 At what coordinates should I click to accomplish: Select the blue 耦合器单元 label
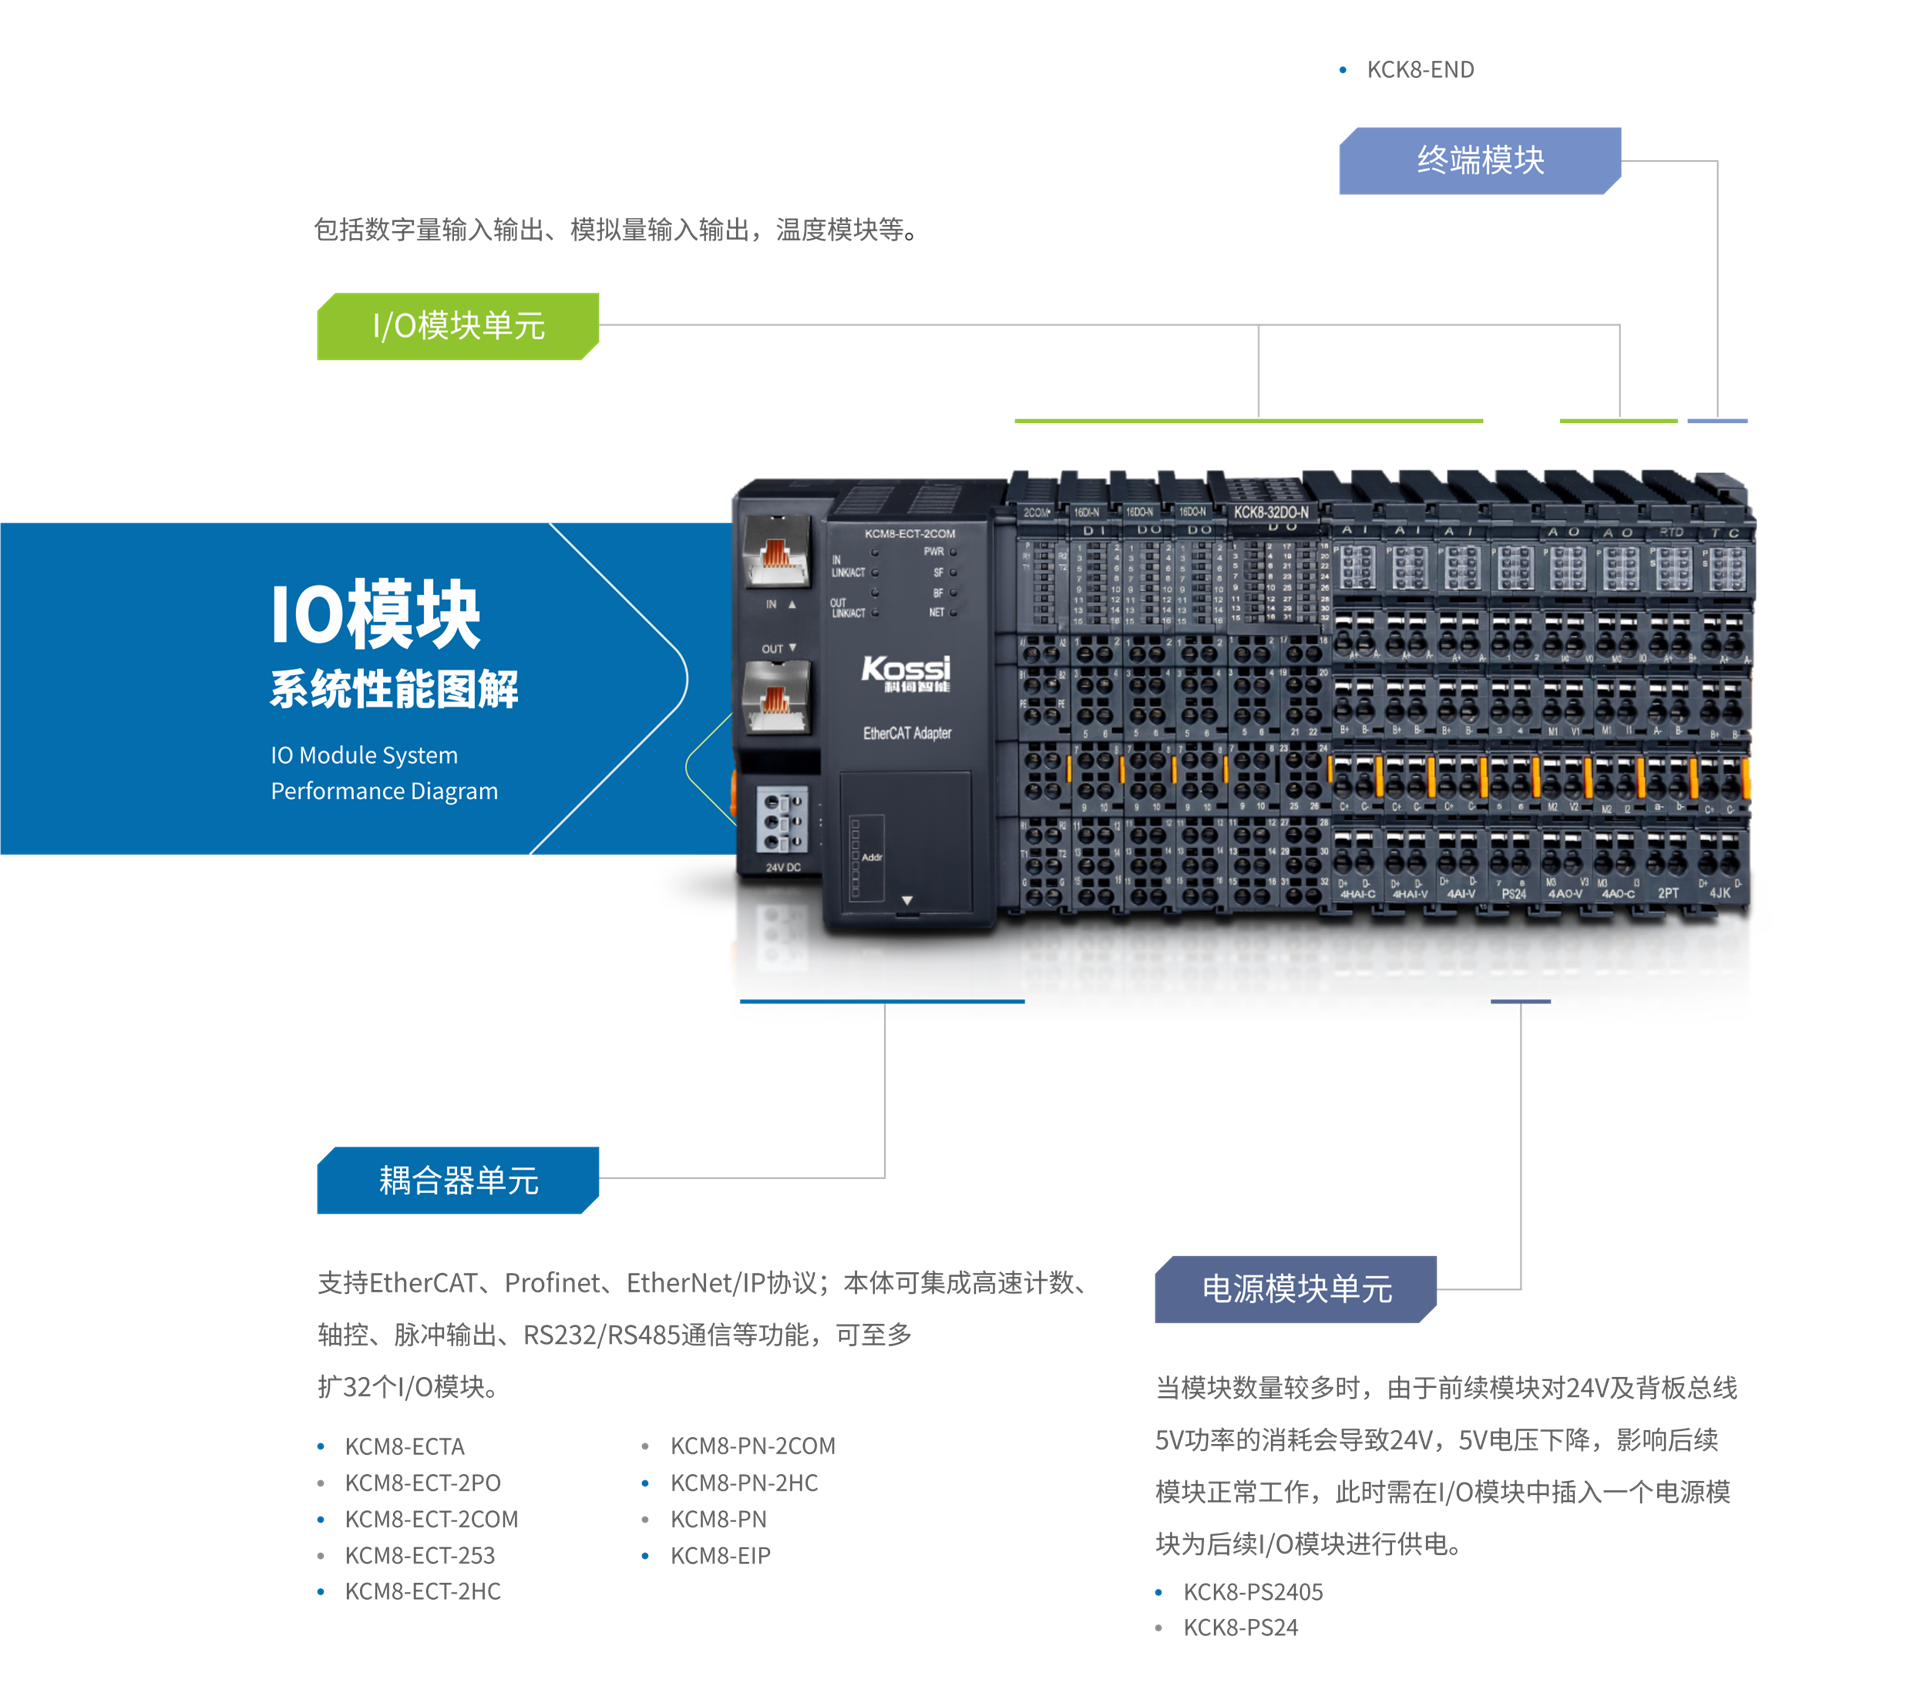click(458, 1181)
